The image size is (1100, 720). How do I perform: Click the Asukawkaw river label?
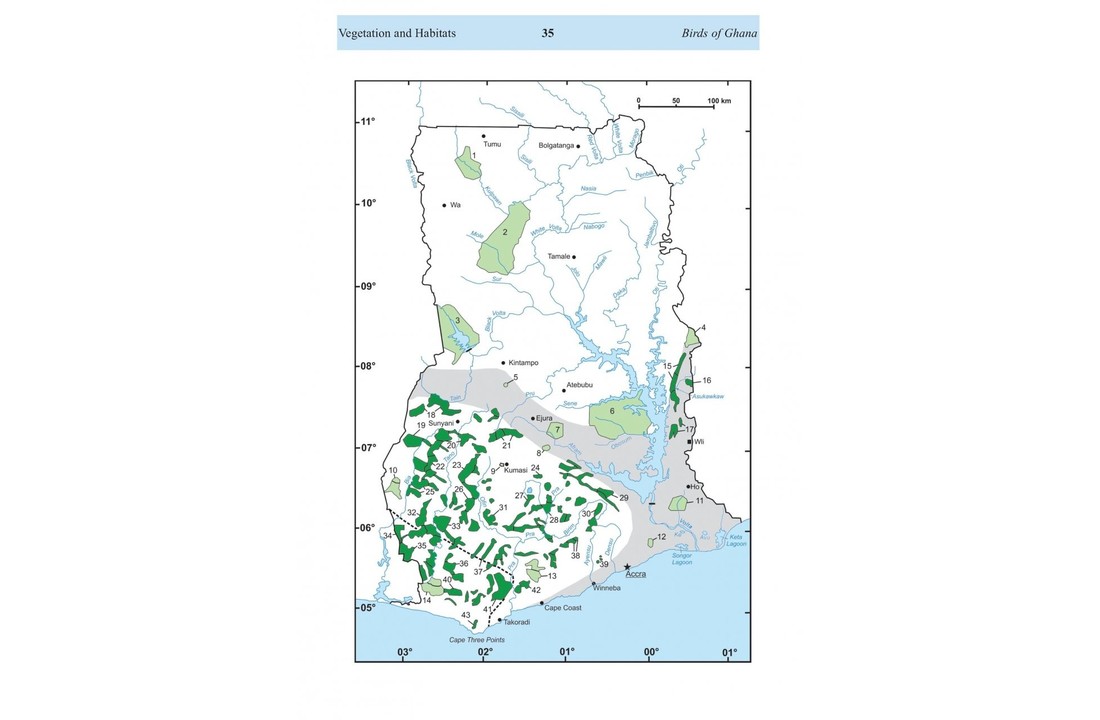click(708, 396)
